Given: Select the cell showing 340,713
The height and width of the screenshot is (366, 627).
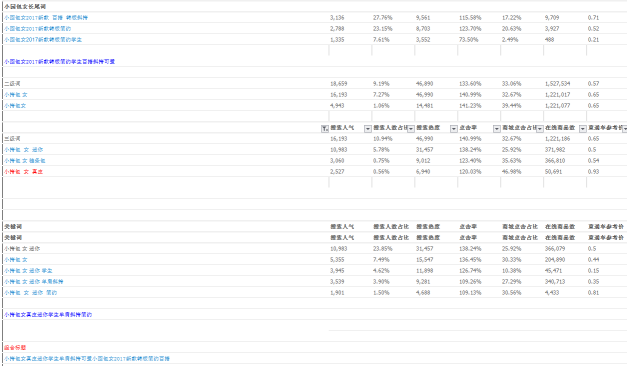Looking at the screenshot, I should (555, 282).
